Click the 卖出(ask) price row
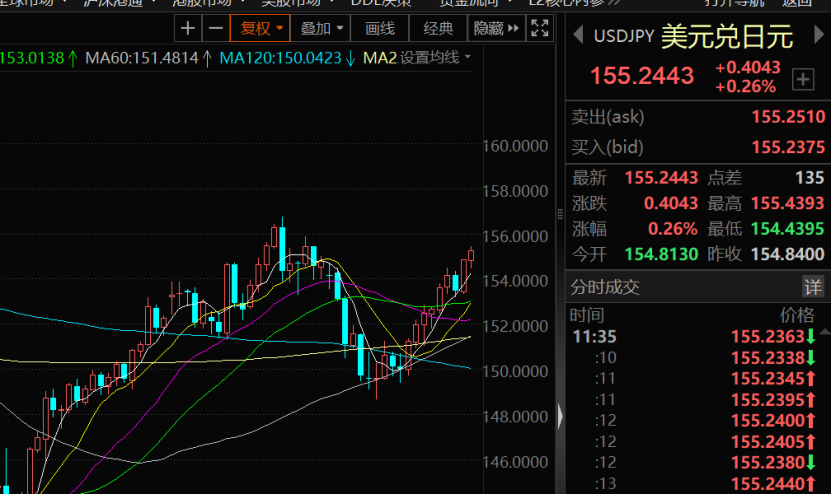The image size is (831, 495). click(x=697, y=117)
